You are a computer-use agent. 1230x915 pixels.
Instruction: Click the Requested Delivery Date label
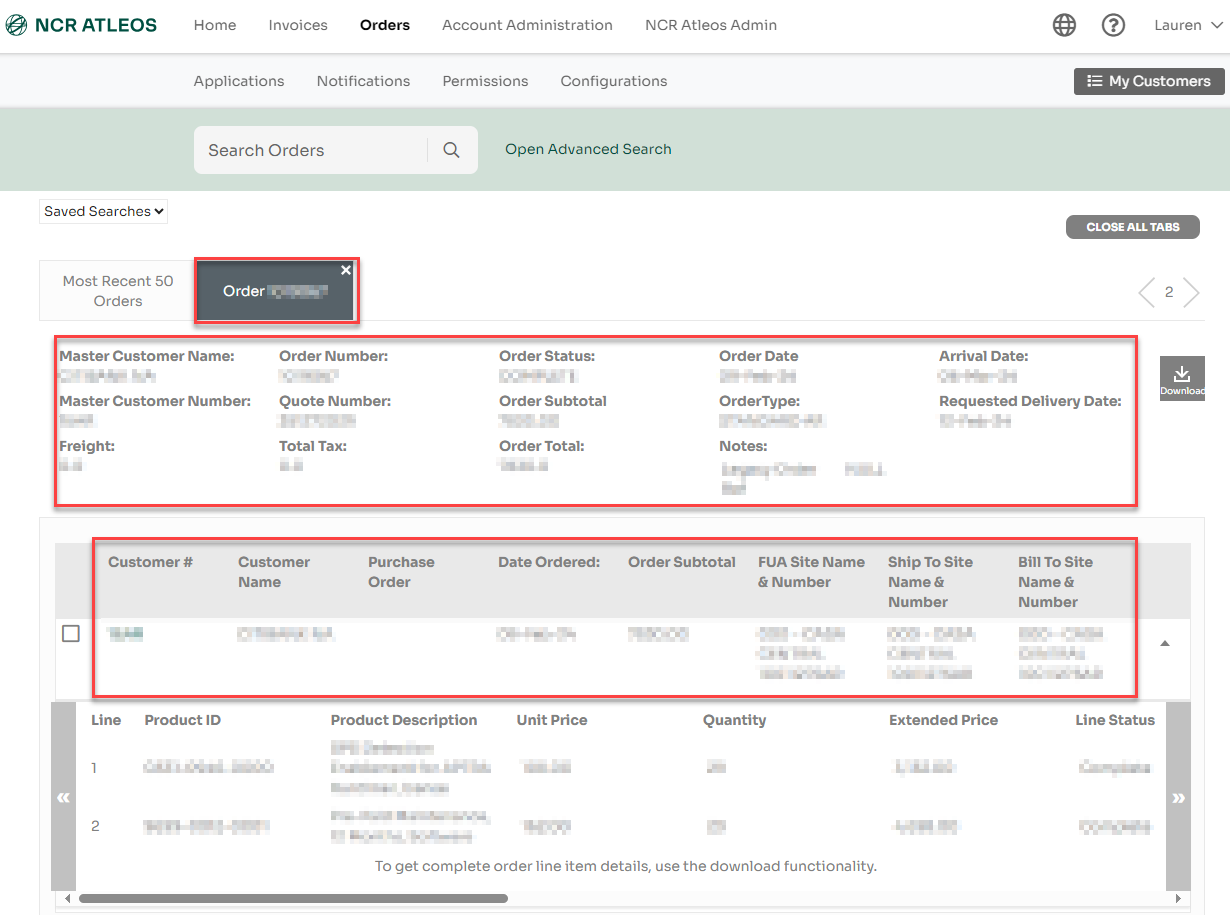point(1030,401)
